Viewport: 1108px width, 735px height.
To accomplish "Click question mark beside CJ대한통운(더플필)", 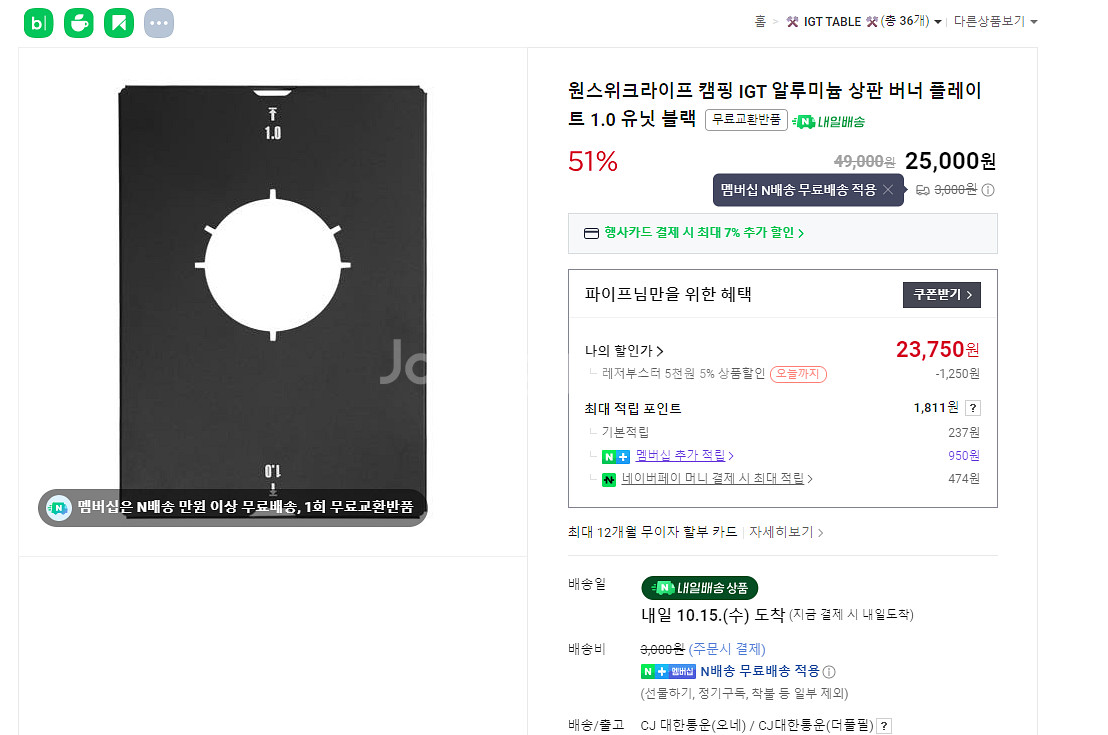I will pyautogui.click(x=884, y=726).
